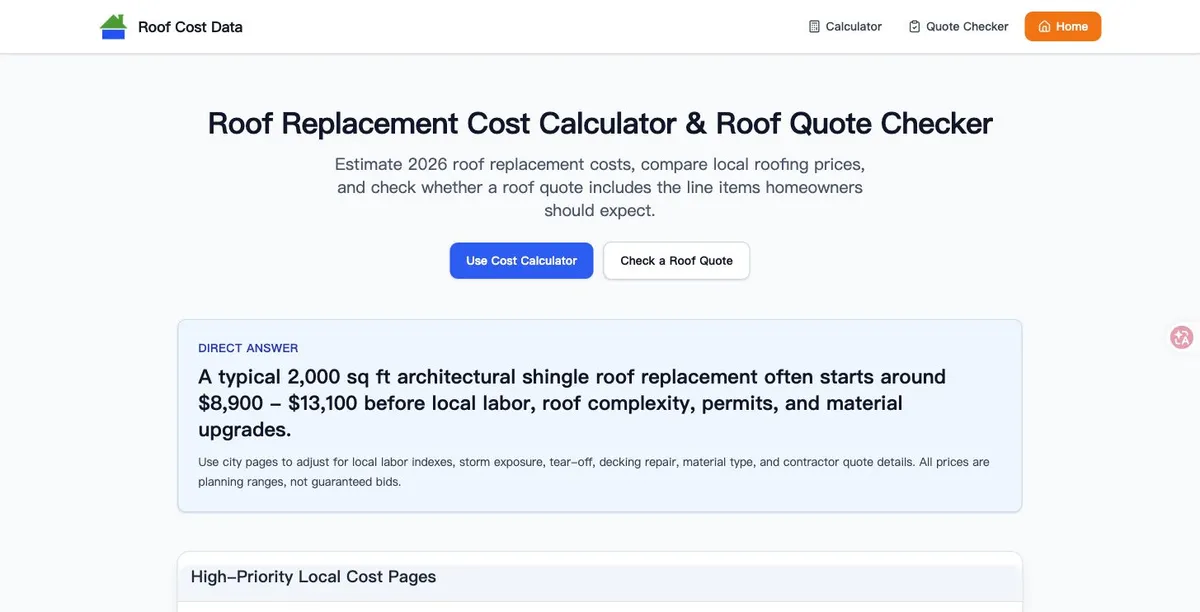
Task: Click the orange Home button
Action: (x=1063, y=27)
